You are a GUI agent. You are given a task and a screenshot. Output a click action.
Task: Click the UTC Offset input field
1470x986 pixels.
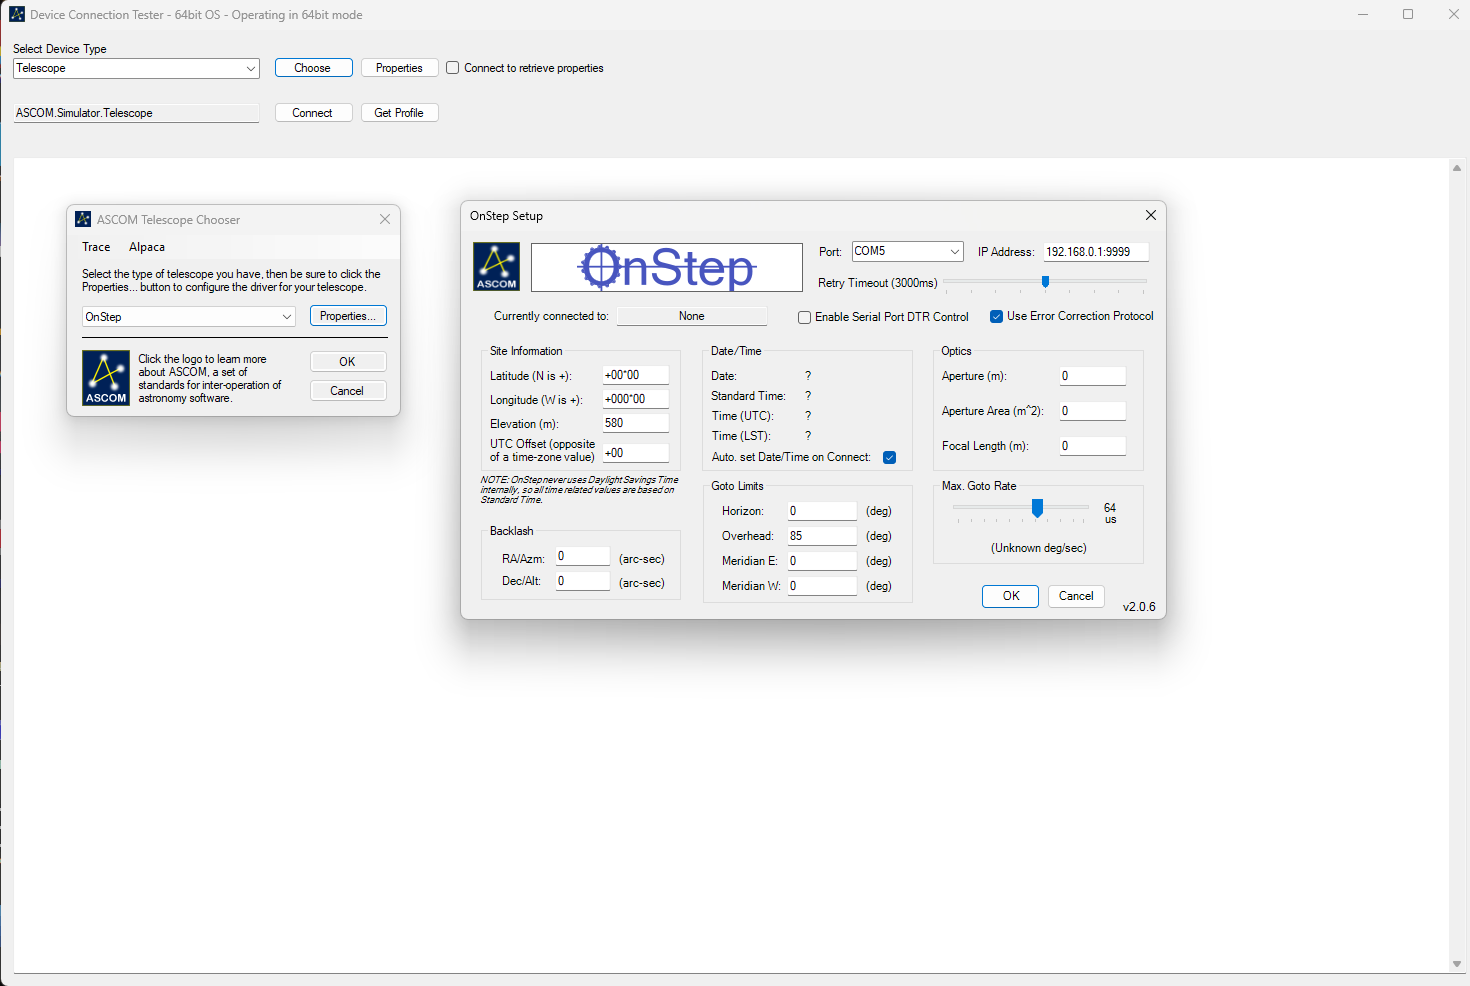point(635,453)
